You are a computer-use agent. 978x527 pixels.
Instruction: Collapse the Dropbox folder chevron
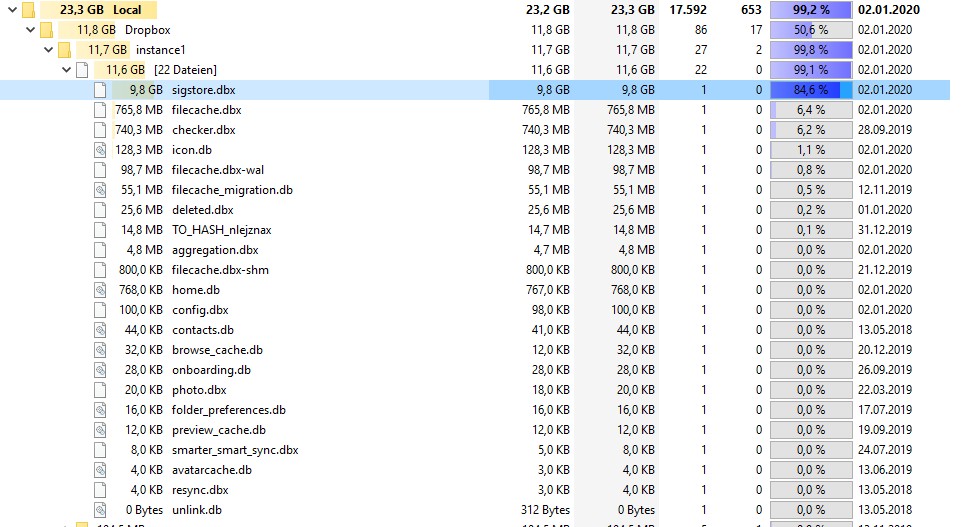tap(30, 30)
